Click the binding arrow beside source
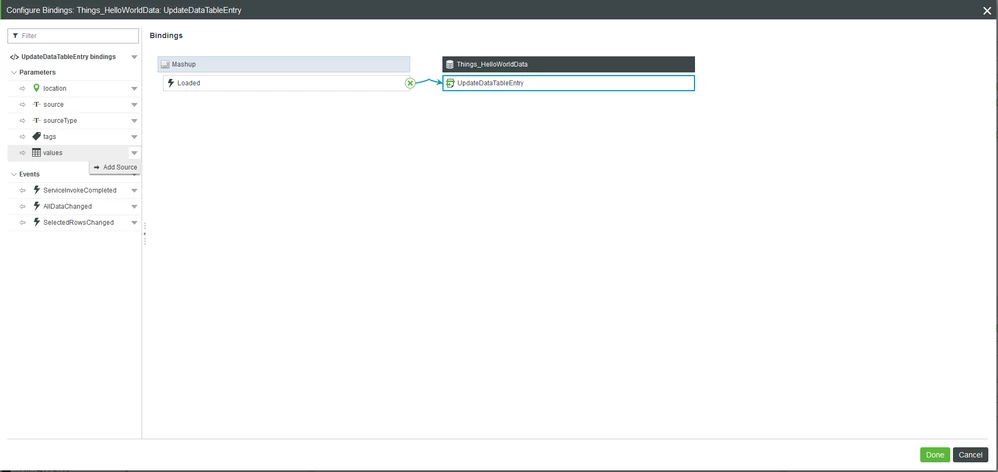Viewport: 998px width, 472px height. coord(22,104)
